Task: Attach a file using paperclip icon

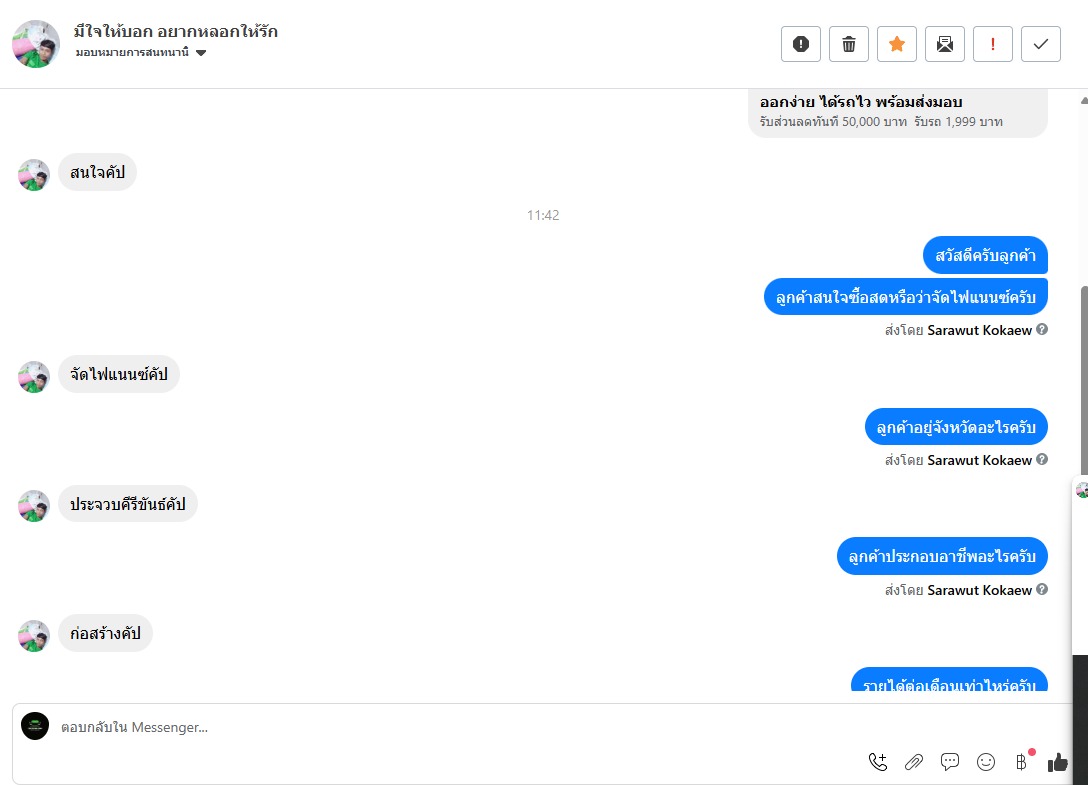Action: [x=914, y=762]
